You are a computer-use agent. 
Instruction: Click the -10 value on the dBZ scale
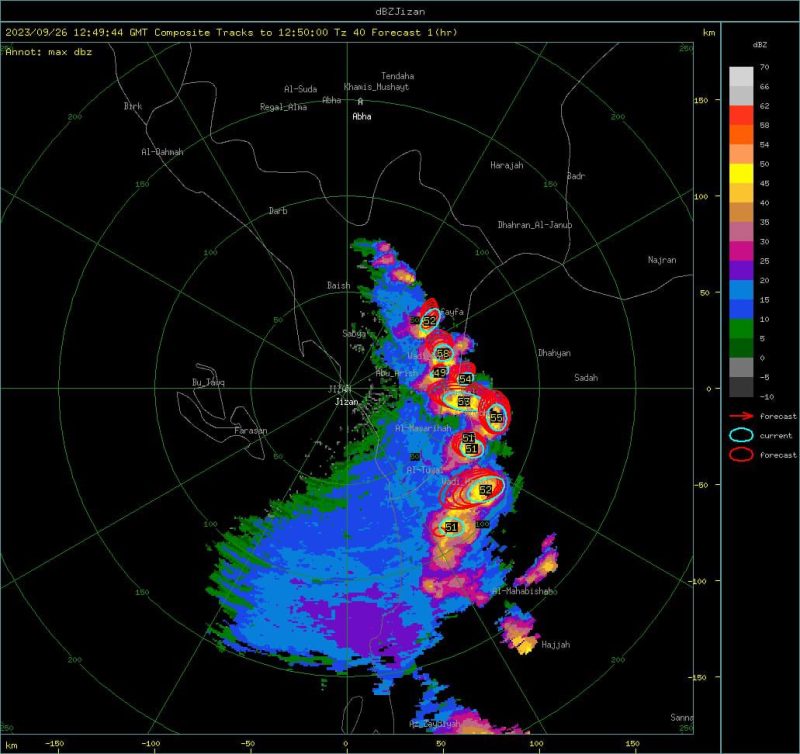pos(766,396)
